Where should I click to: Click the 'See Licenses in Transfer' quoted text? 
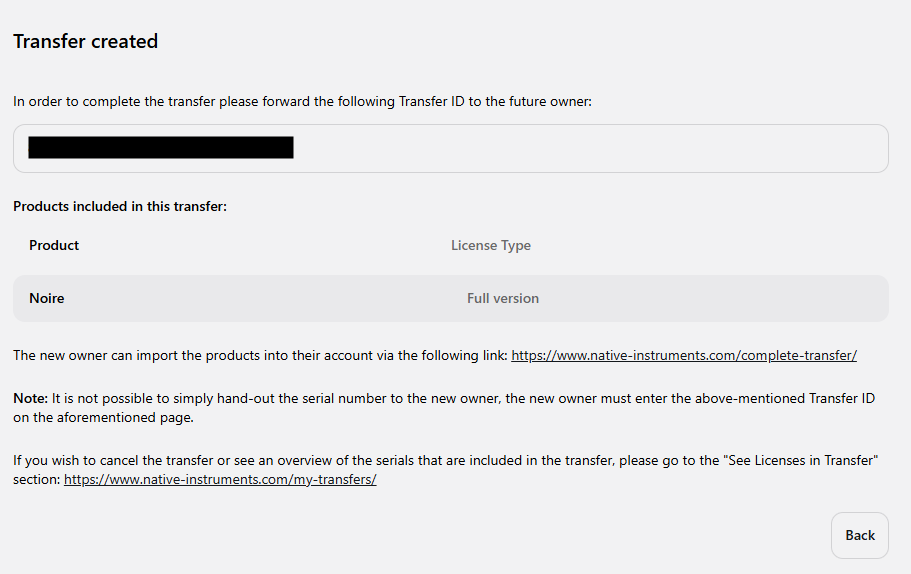(x=801, y=460)
